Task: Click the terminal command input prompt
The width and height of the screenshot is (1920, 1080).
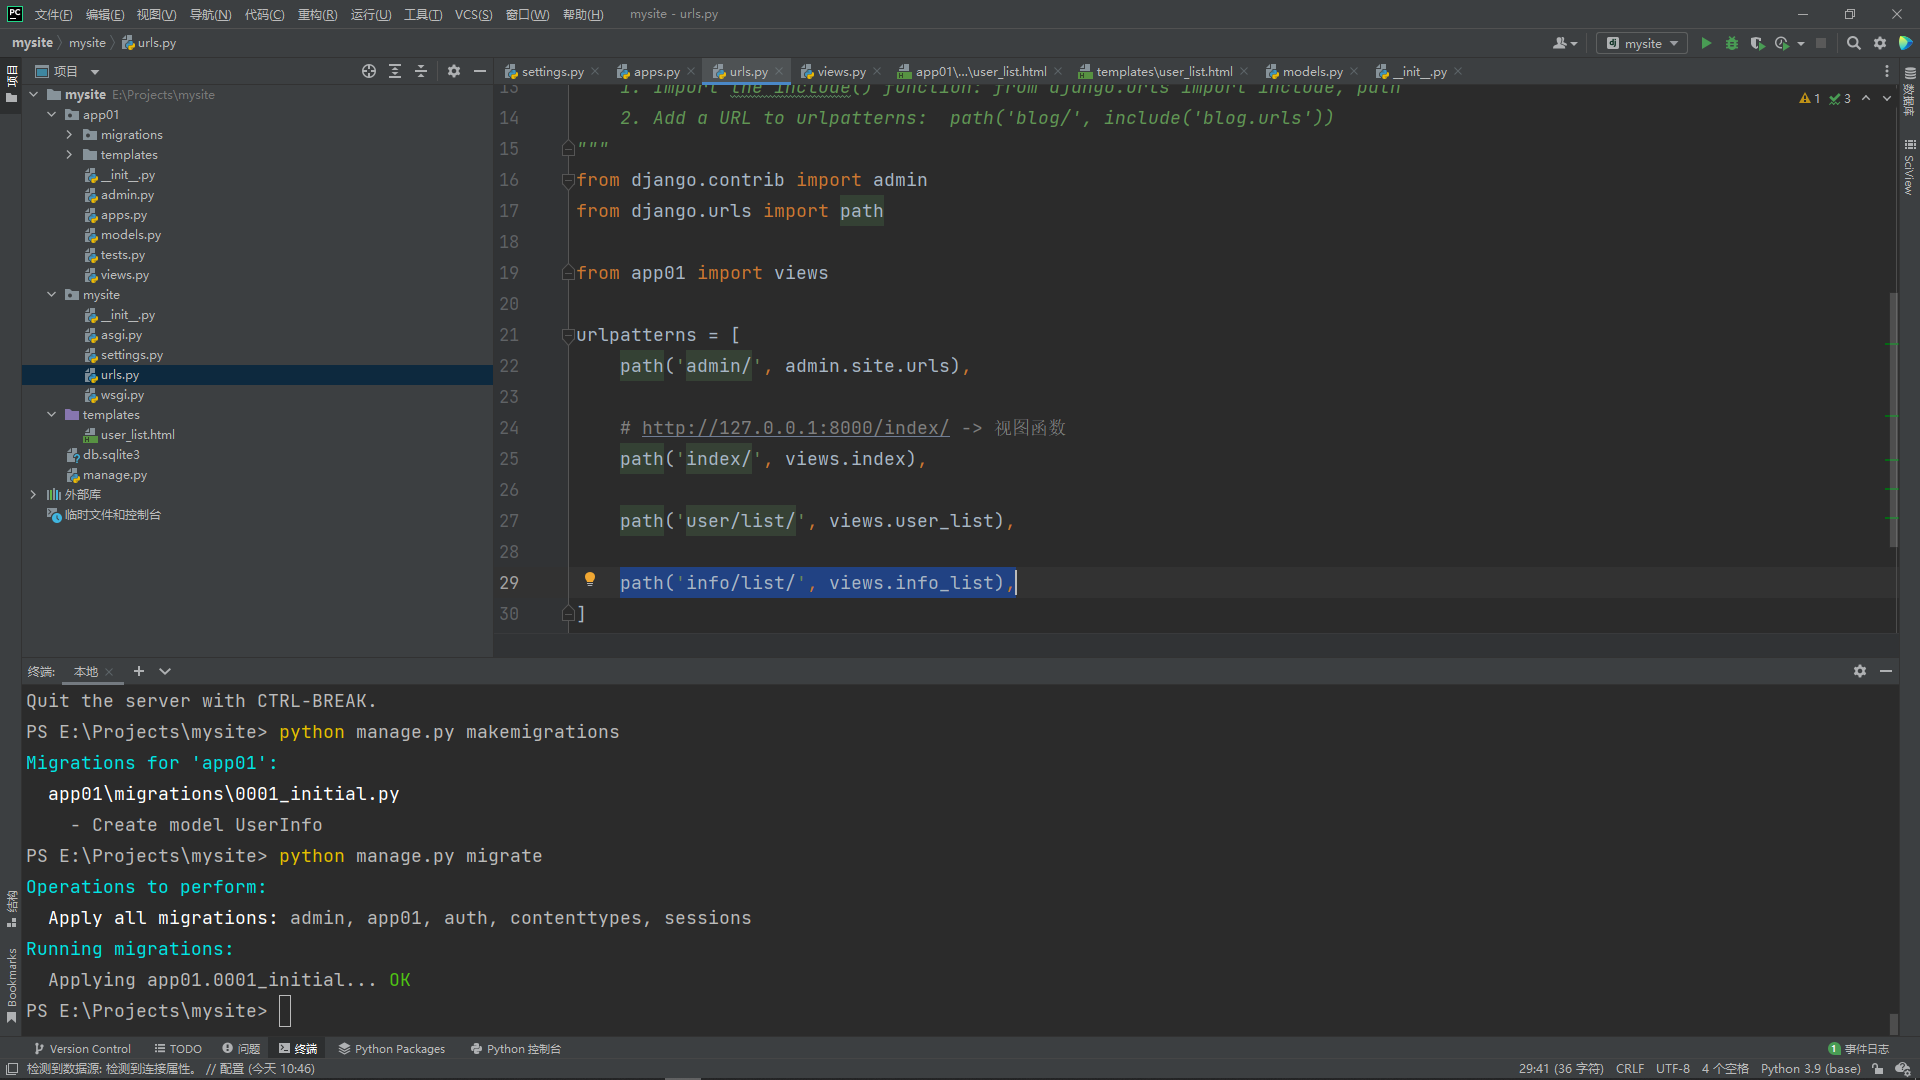Action: pyautogui.click(x=284, y=1011)
